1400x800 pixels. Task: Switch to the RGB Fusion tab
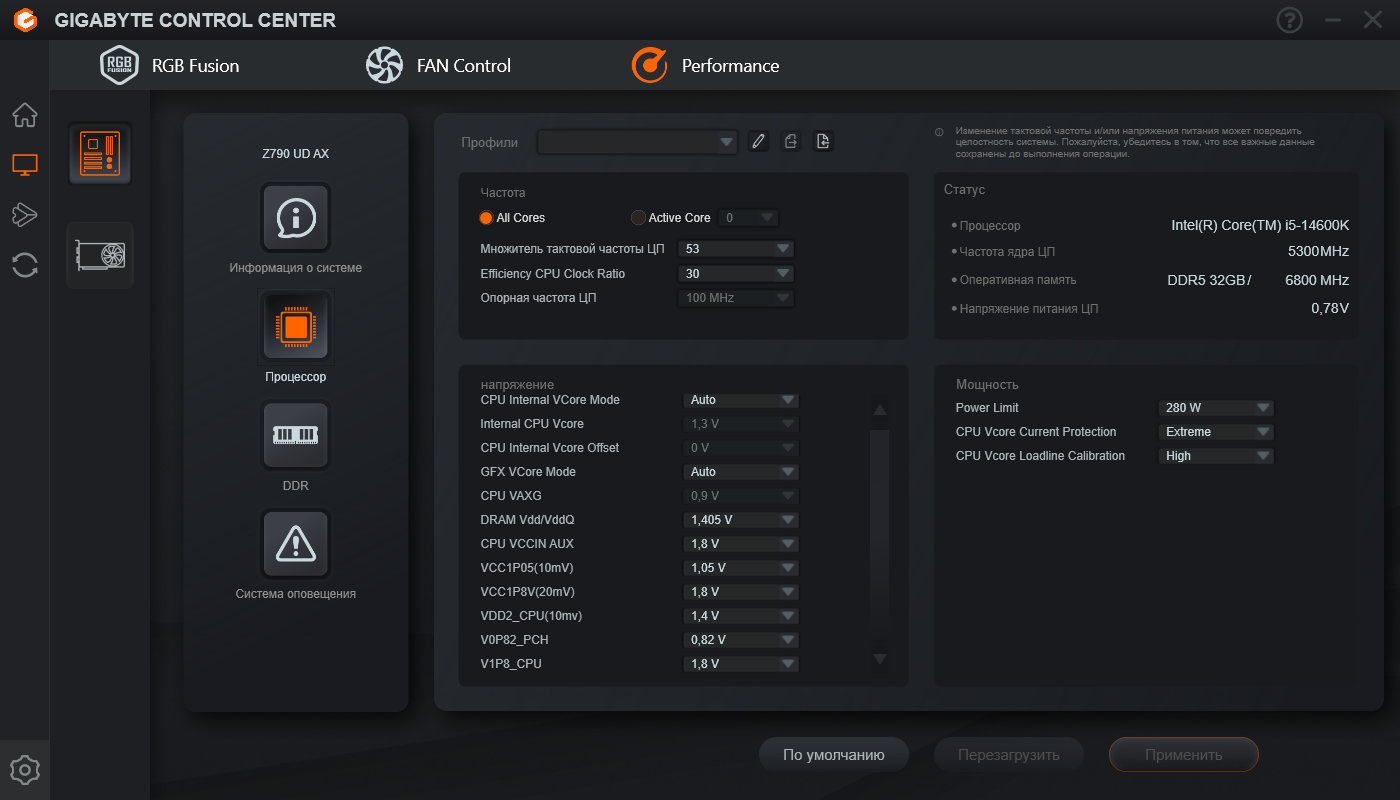tap(170, 66)
